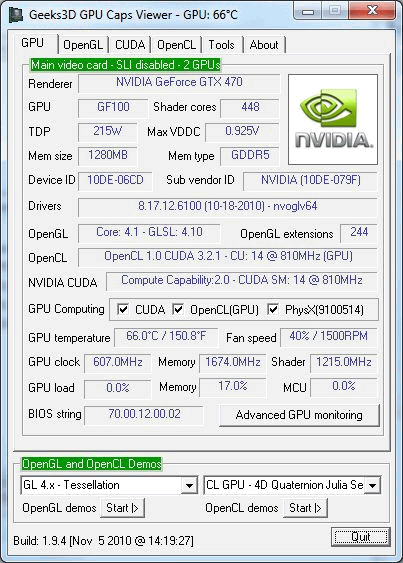
Task: Click the GPU Caps Viewer title bar icon
Action: pos(15,15)
